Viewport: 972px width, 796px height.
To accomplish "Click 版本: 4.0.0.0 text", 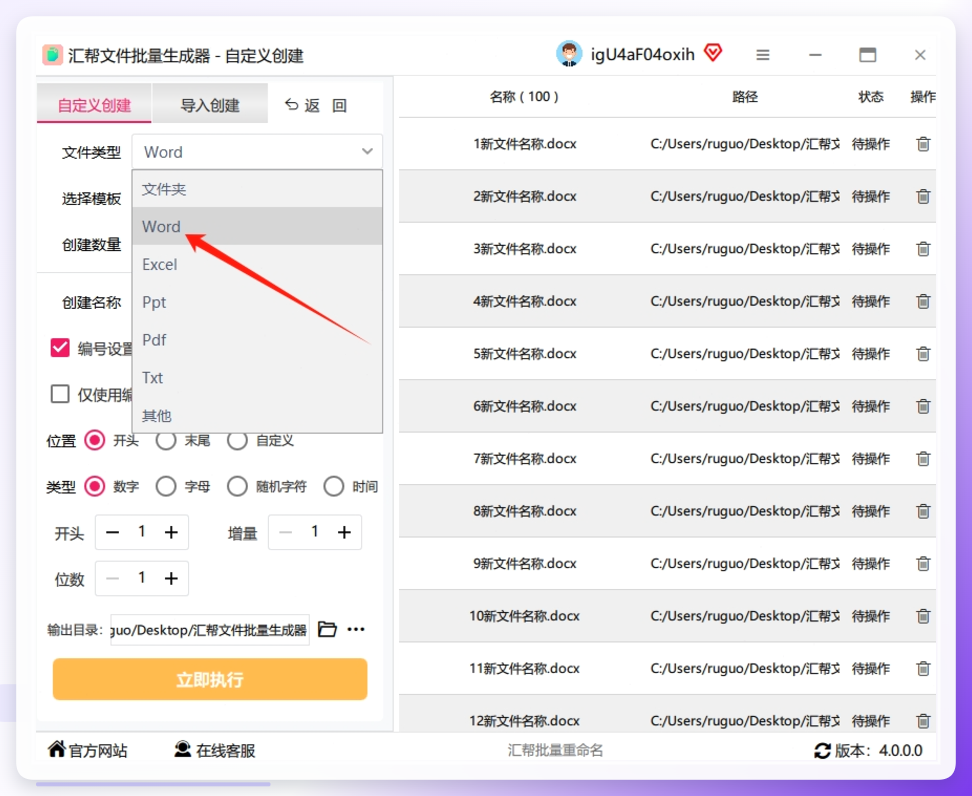I will point(878,751).
